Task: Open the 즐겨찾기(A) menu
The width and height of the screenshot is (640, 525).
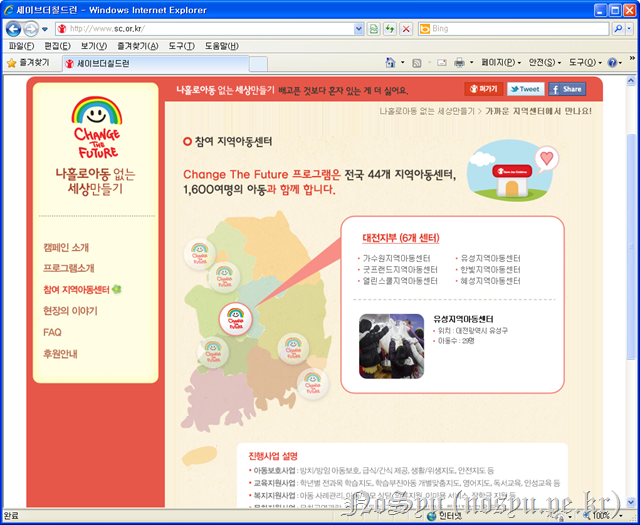Action: click(138, 46)
